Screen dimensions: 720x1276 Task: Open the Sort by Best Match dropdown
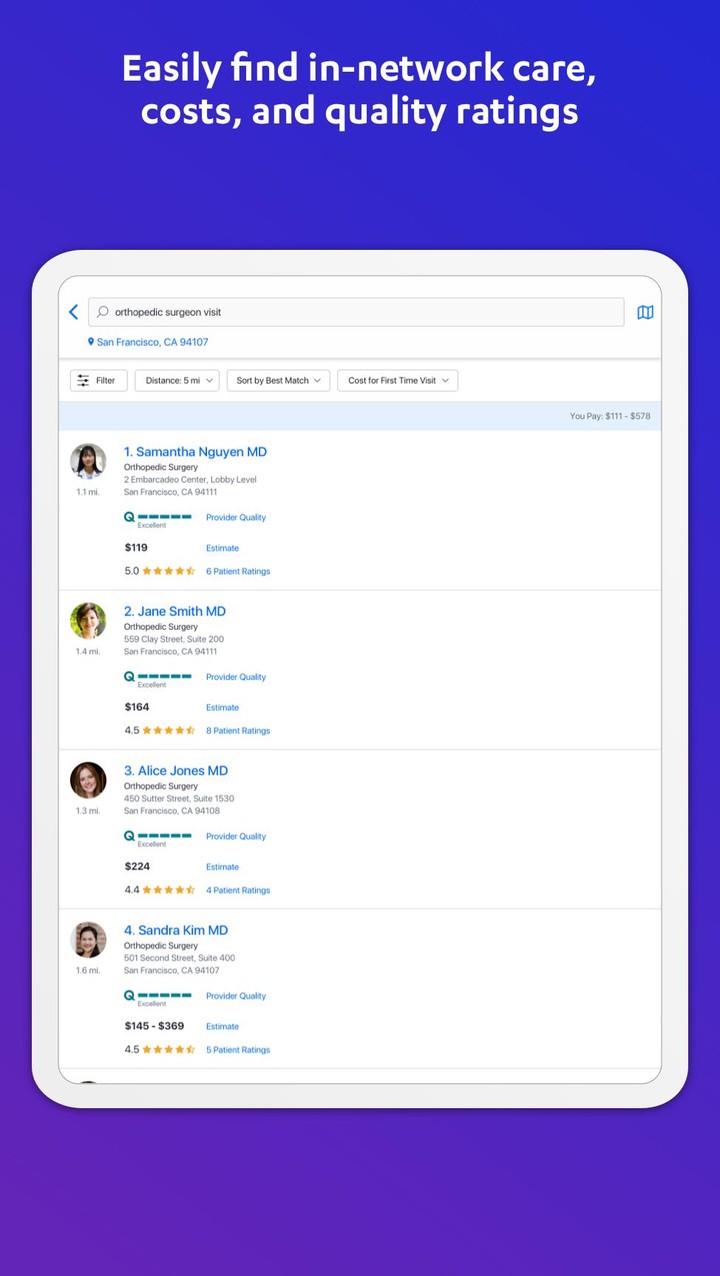click(x=278, y=381)
